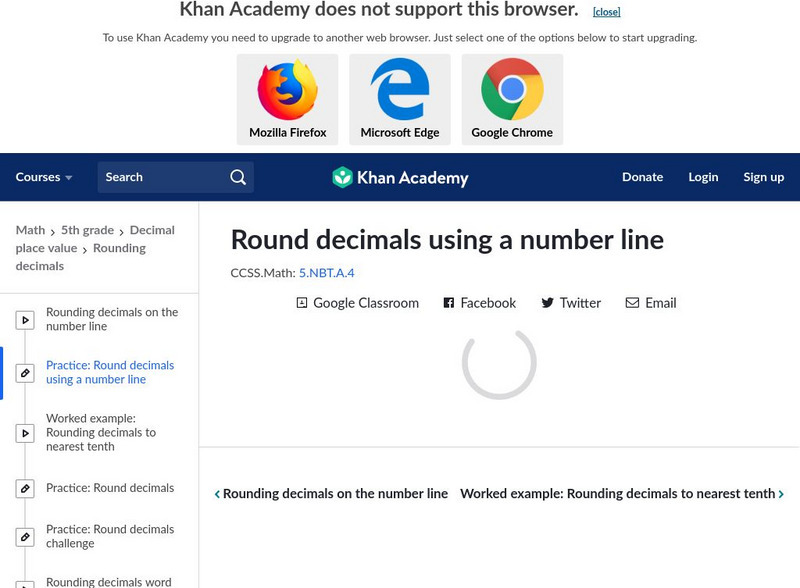This screenshot has width=800, height=588.
Task: Click the search magnifier icon
Action: click(238, 176)
